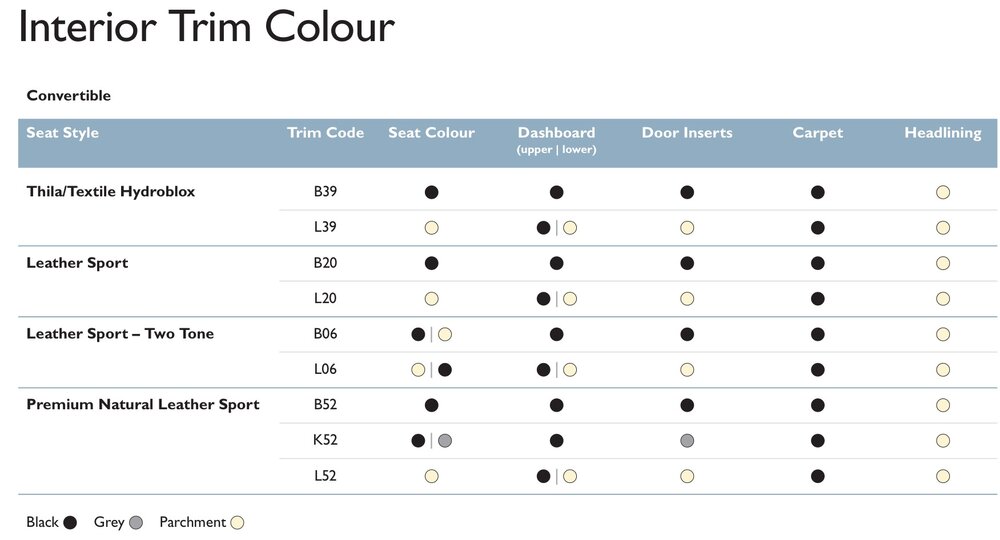
Task: Select trim code B06
Action: pyautogui.click(x=325, y=334)
